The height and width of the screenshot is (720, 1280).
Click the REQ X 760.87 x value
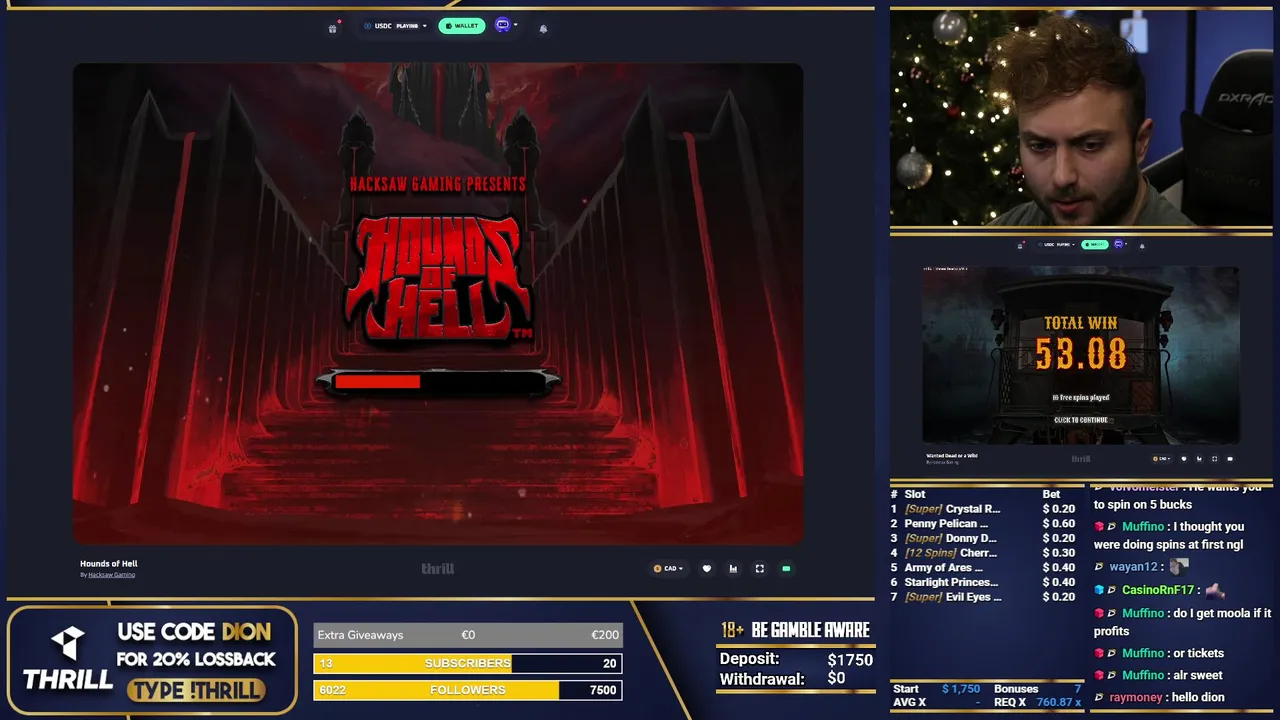click(1058, 702)
